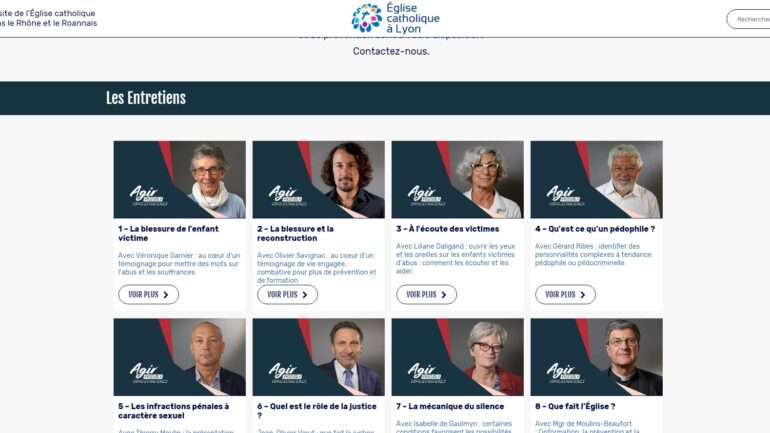
Task: Open VOIR PLUS for La blessure et la reconstruction
Action: (287, 295)
